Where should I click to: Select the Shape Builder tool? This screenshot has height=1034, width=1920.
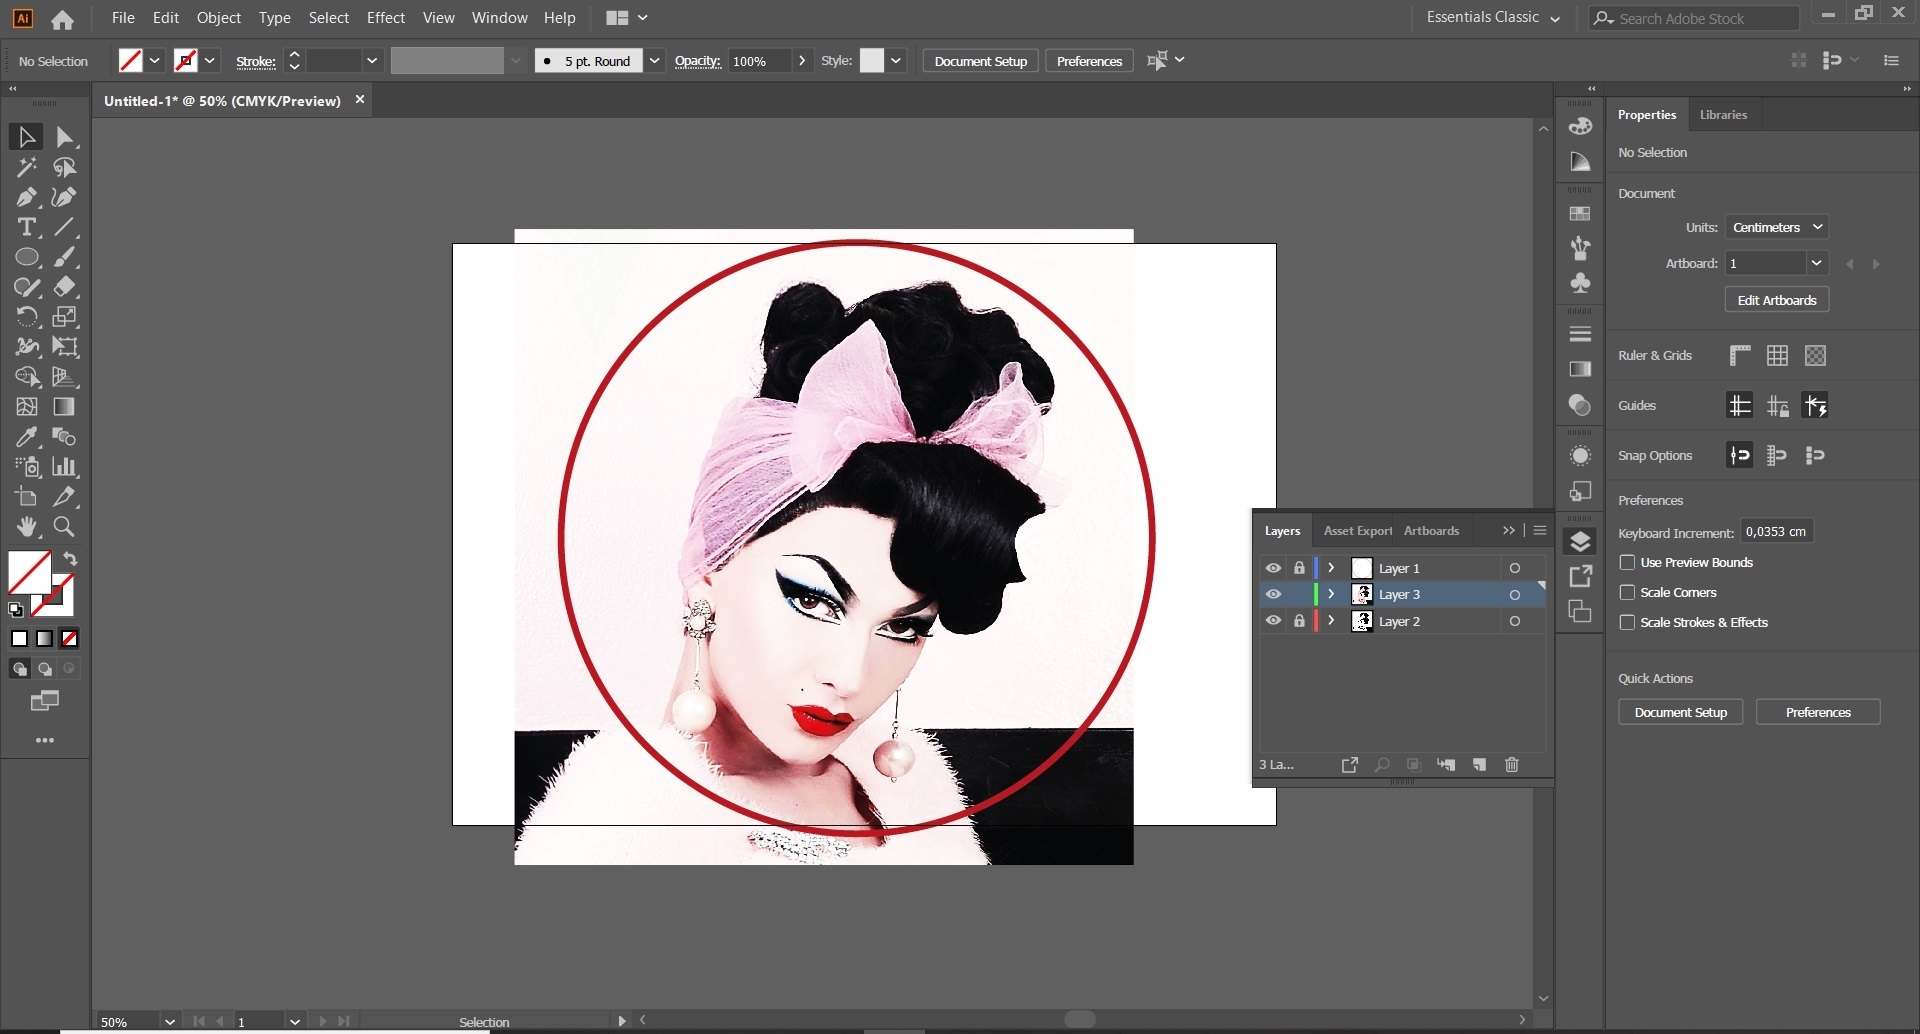[x=26, y=377]
